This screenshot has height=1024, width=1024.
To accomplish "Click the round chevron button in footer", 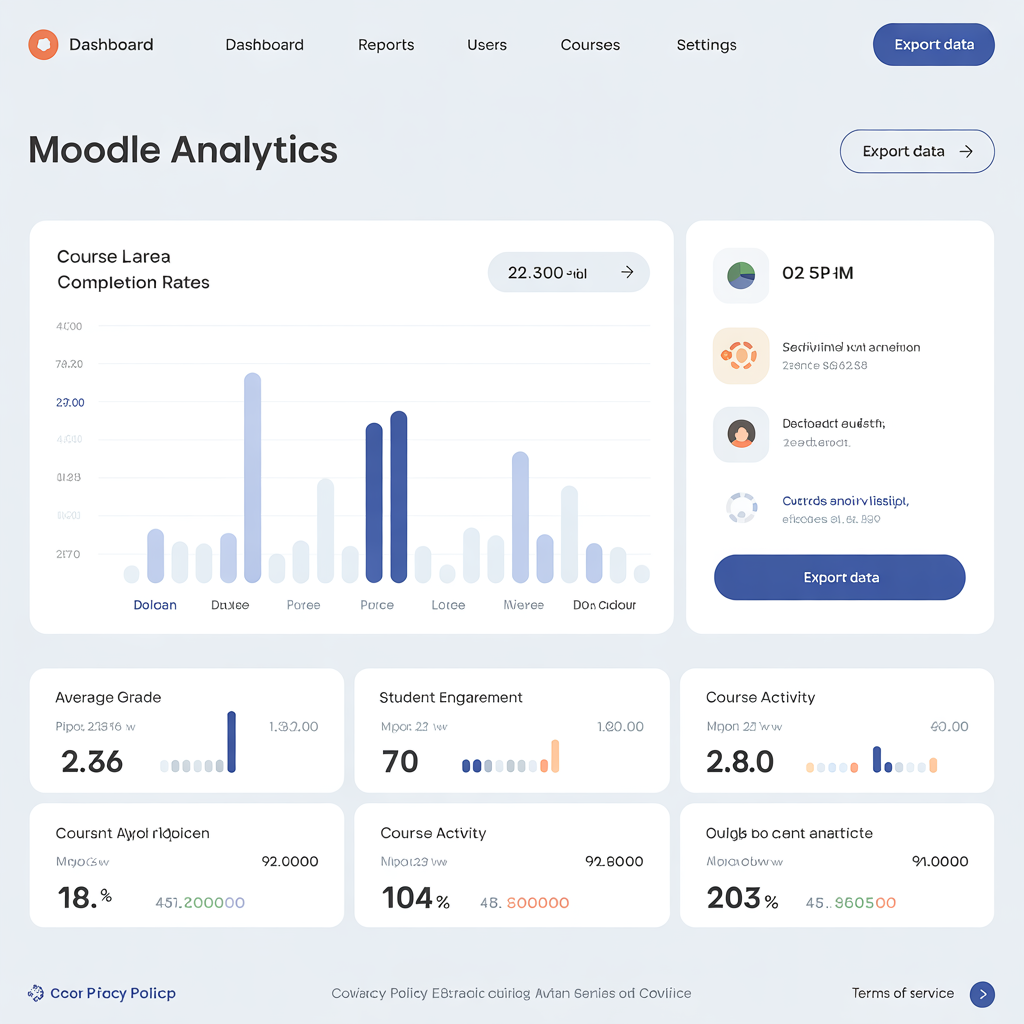I will pyautogui.click(x=982, y=994).
